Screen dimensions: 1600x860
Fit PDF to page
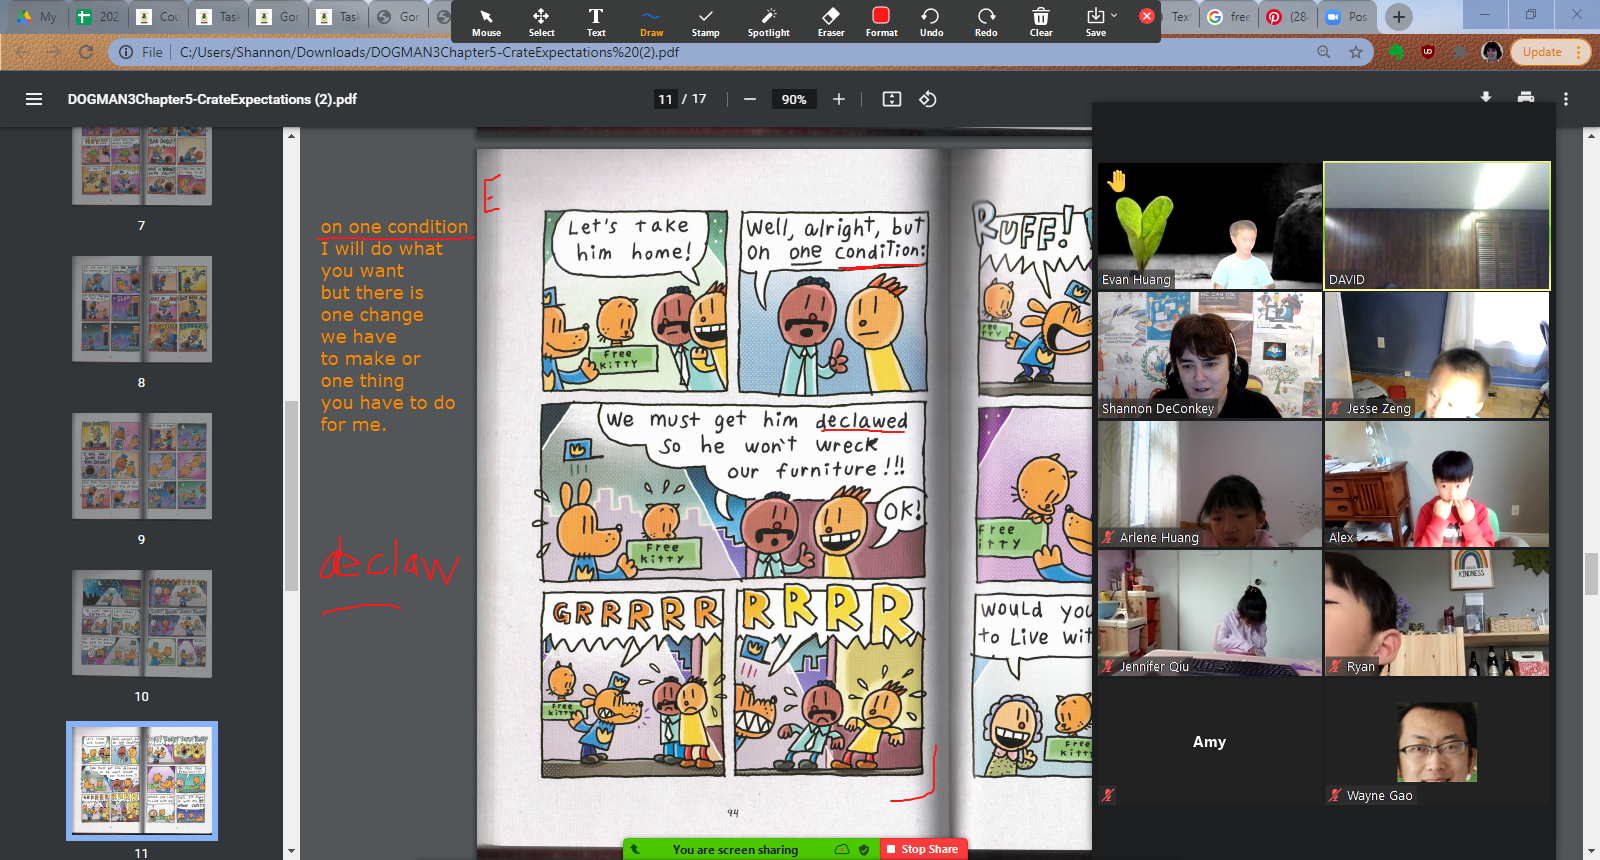pyautogui.click(x=892, y=99)
